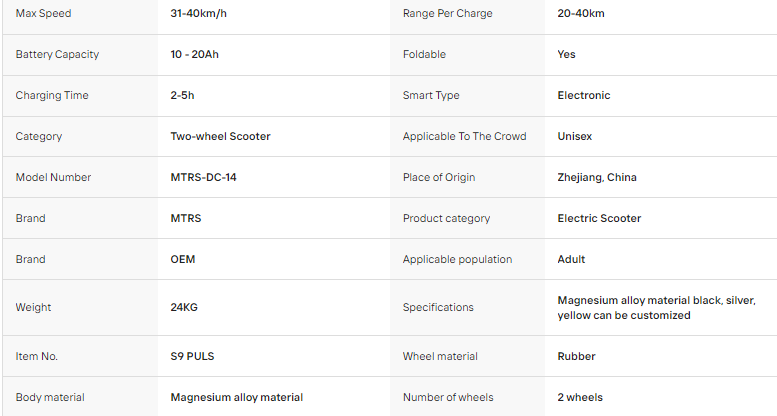Select the Charging Time 2-5h value
Image resolution: width=777 pixels, height=416 pixels.
(x=182, y=95)
